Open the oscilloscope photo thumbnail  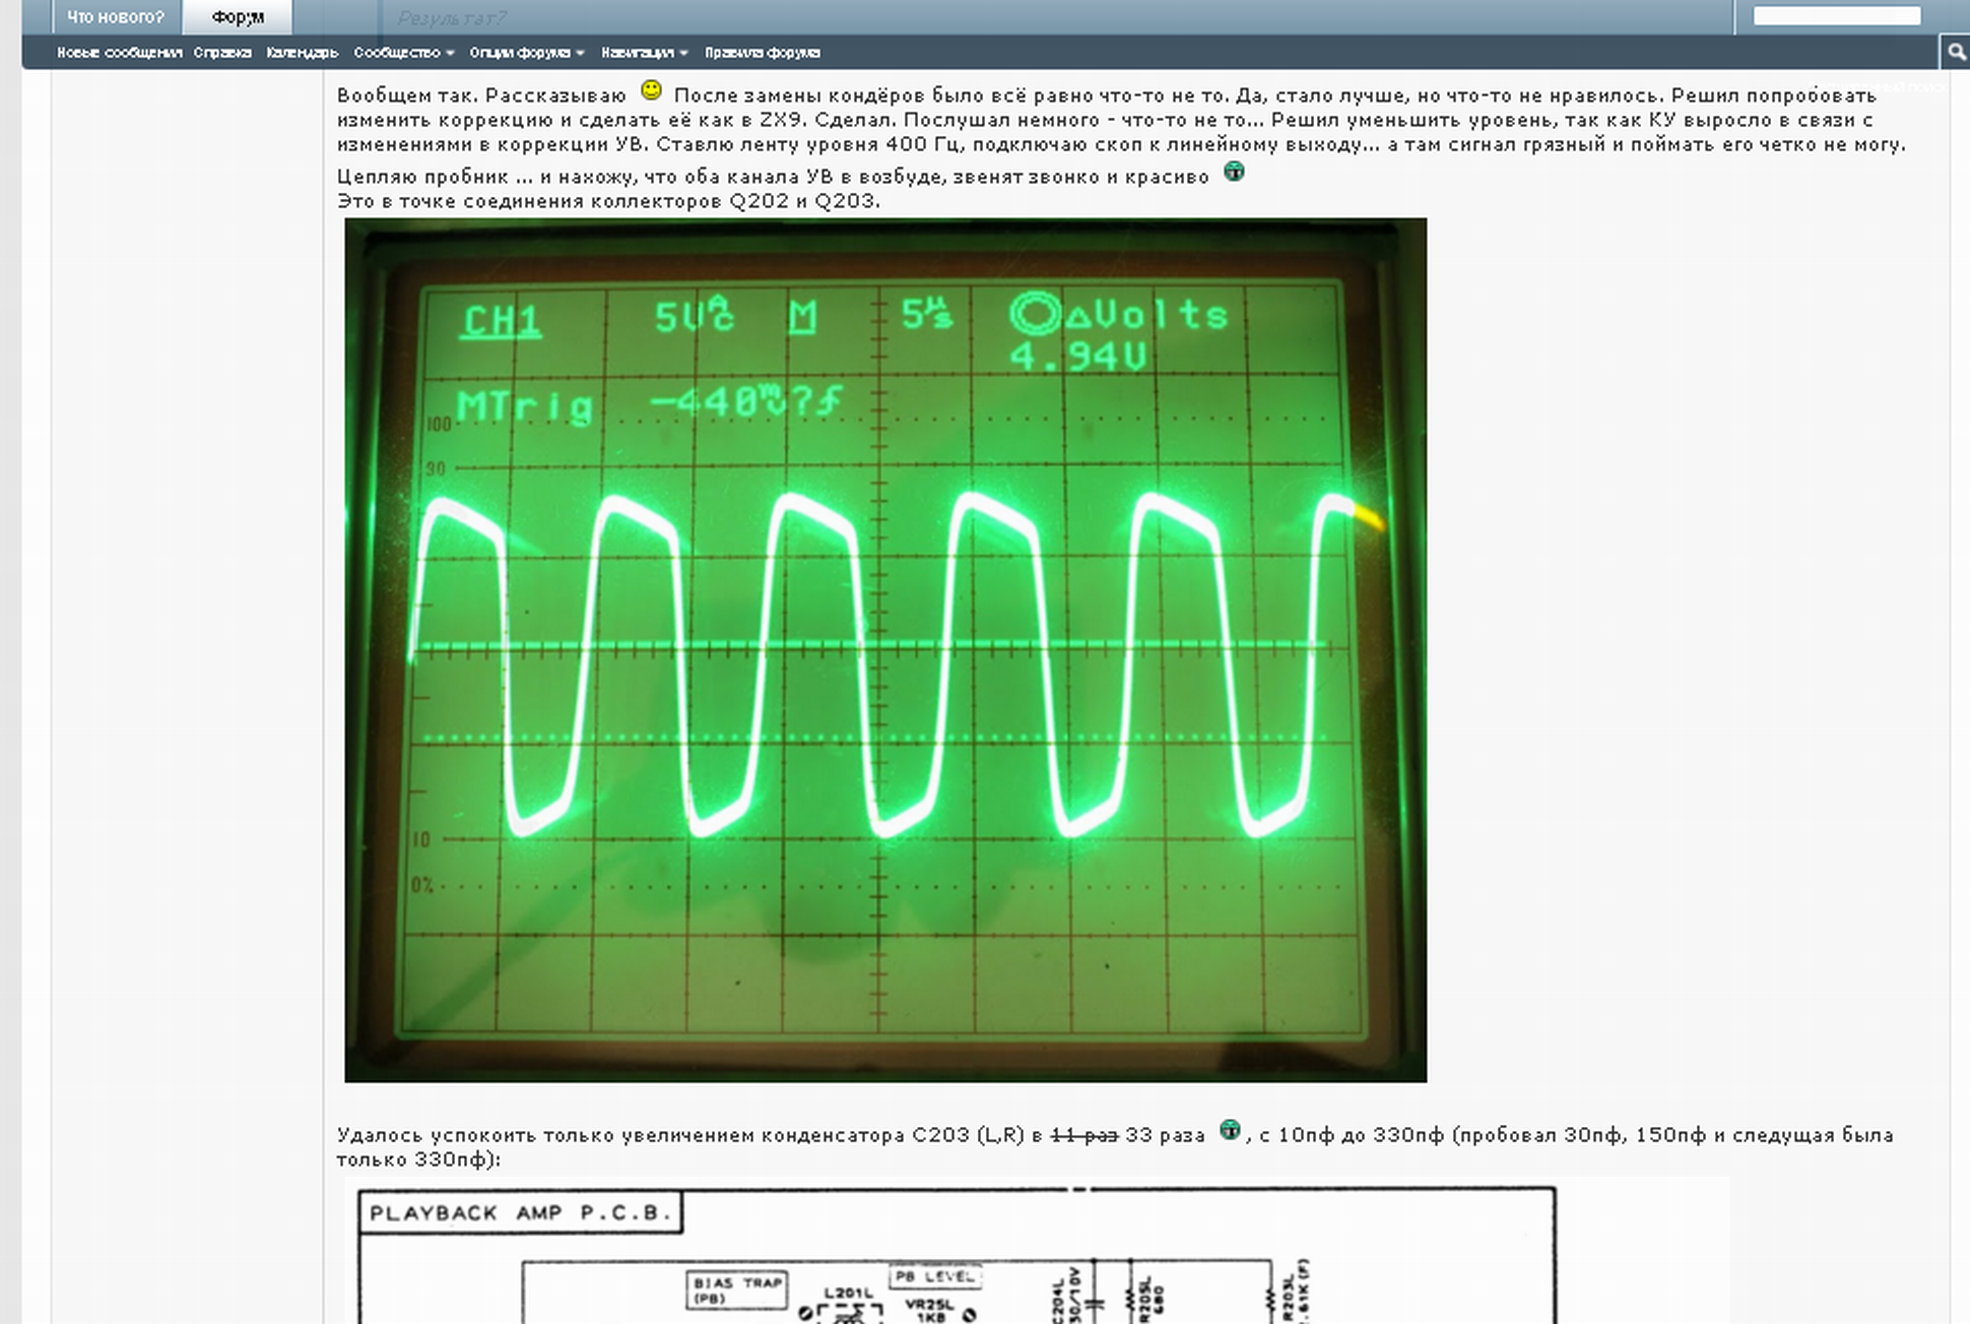(885, 650)
